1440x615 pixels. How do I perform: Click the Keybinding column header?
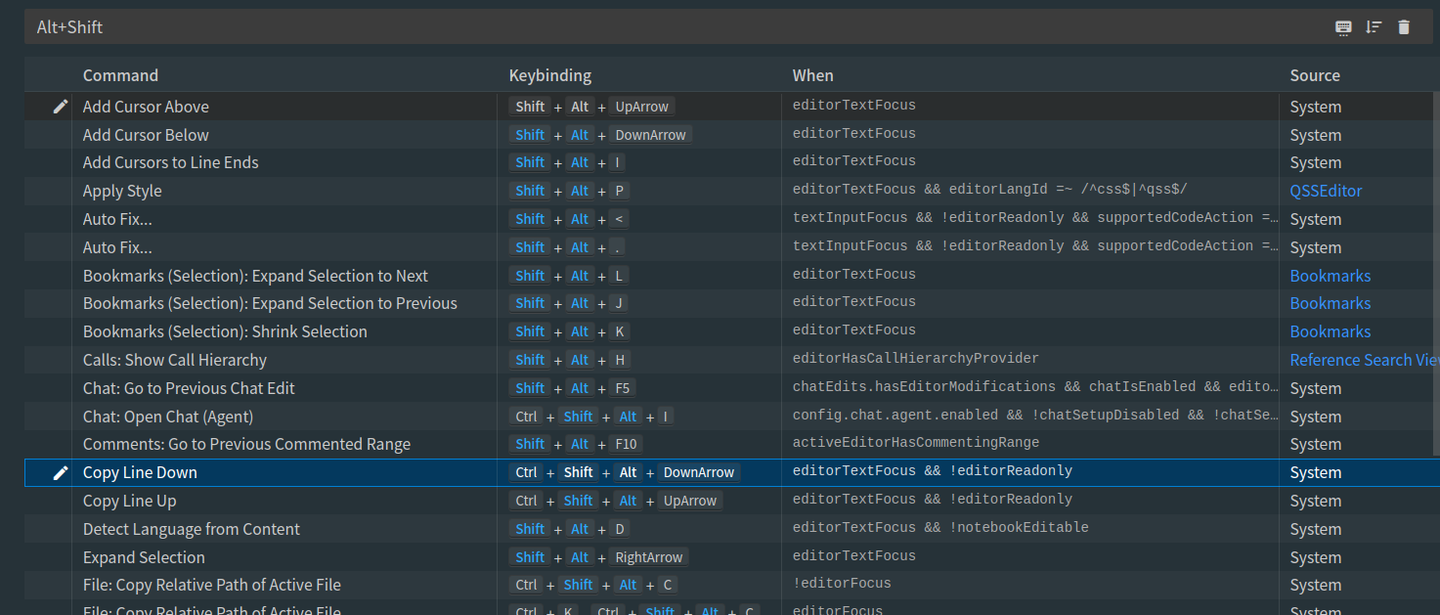click(550, 75)
